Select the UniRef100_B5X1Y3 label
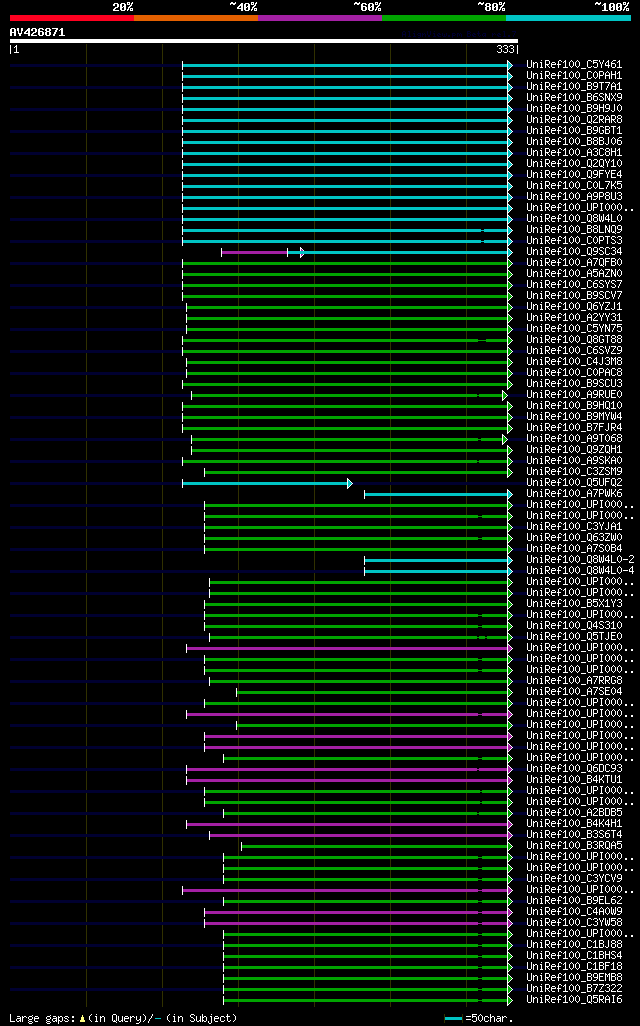Screen dimensions: 640x1026 [574, 604]
